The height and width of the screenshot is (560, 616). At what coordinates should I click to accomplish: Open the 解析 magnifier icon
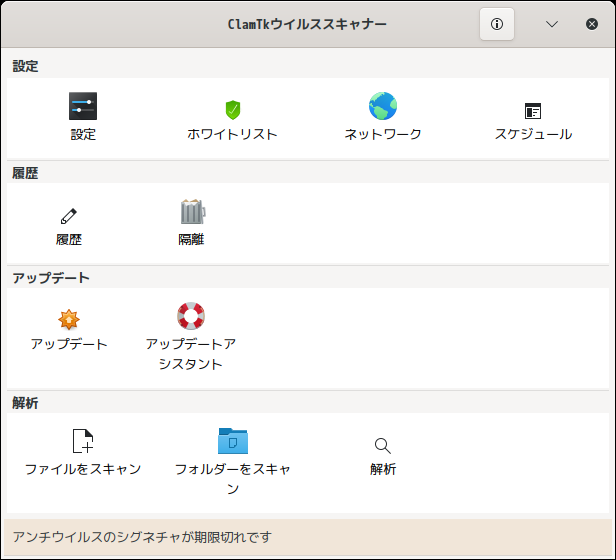pyautogui.click(x=383, y=446)
